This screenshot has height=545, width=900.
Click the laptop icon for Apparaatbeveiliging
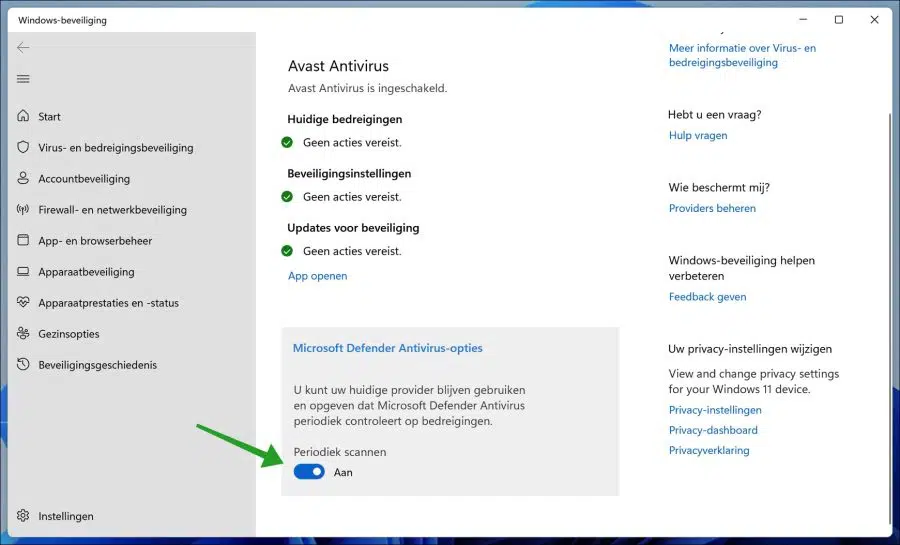(x=23, y=271)
